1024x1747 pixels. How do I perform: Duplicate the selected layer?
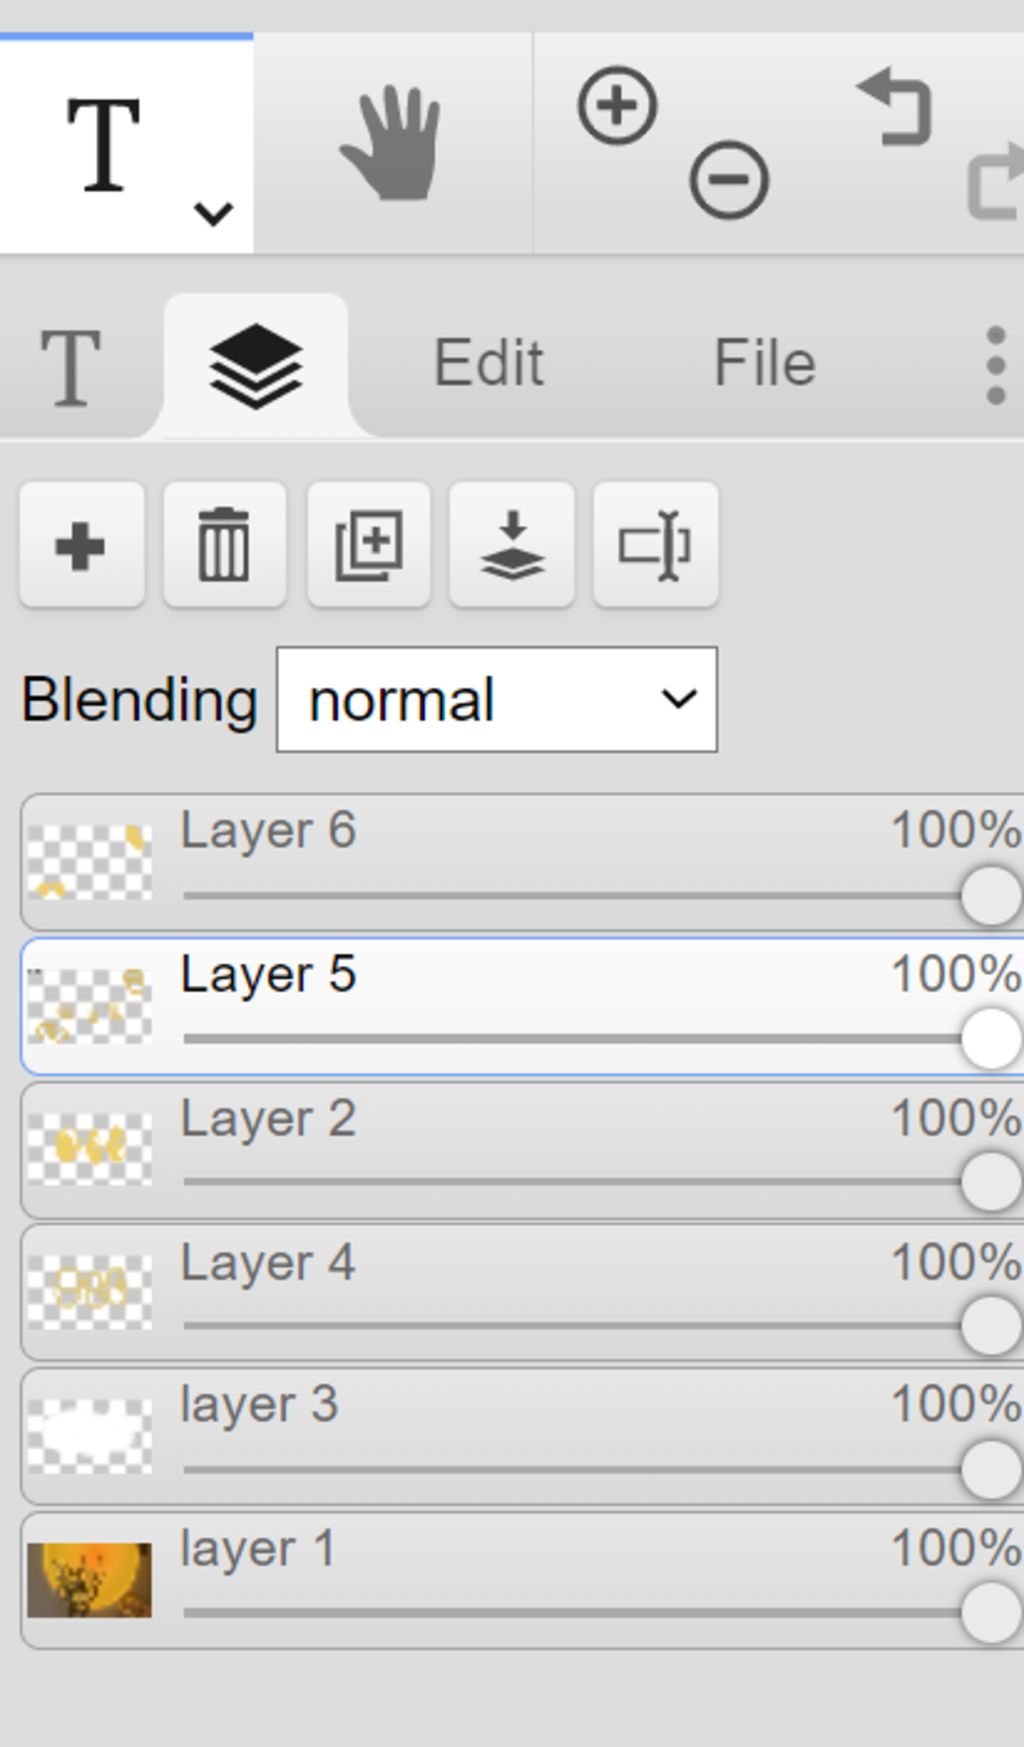click(x=369, y=545)
